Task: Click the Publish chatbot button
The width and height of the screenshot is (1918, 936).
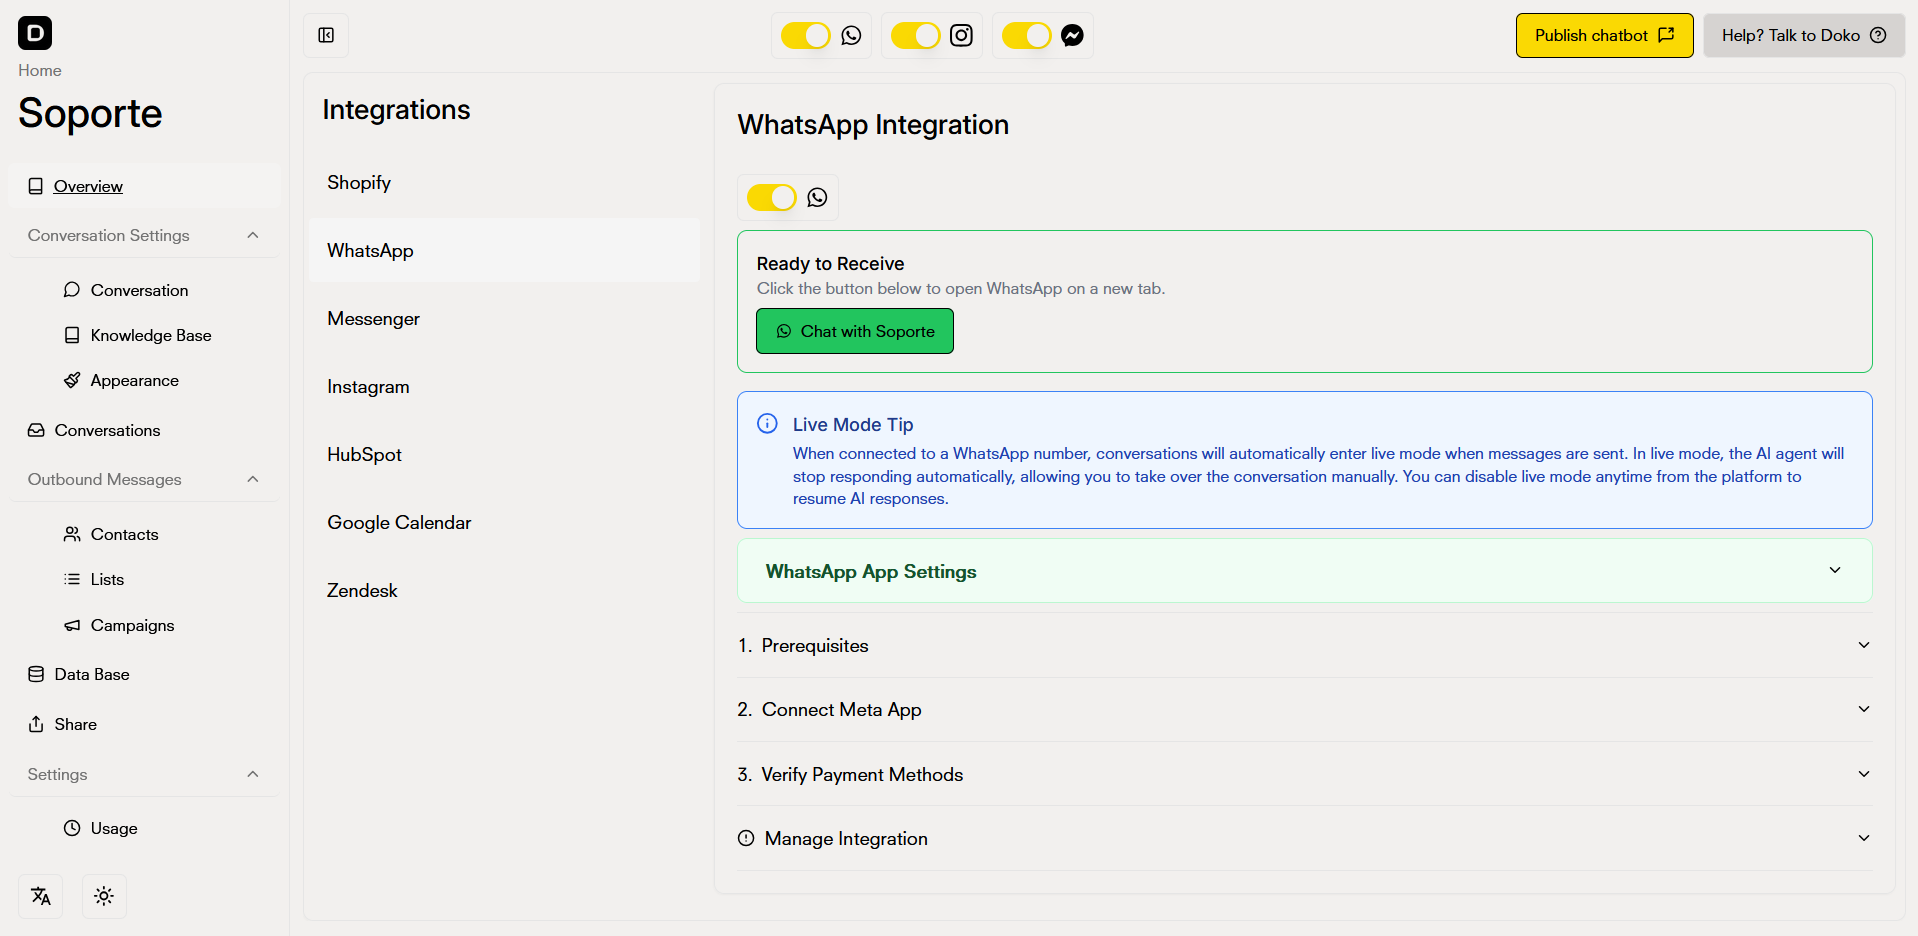Action: [1604, 36]
